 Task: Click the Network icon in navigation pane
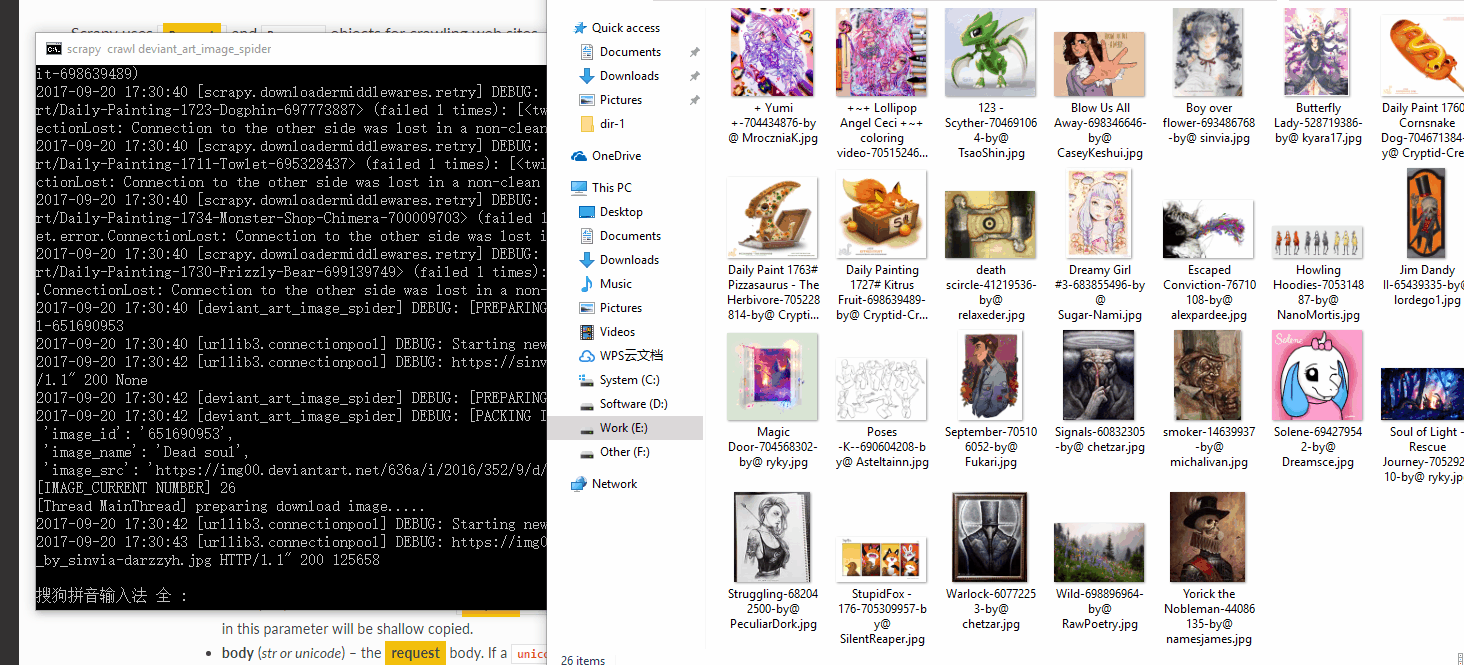(579, 484)
